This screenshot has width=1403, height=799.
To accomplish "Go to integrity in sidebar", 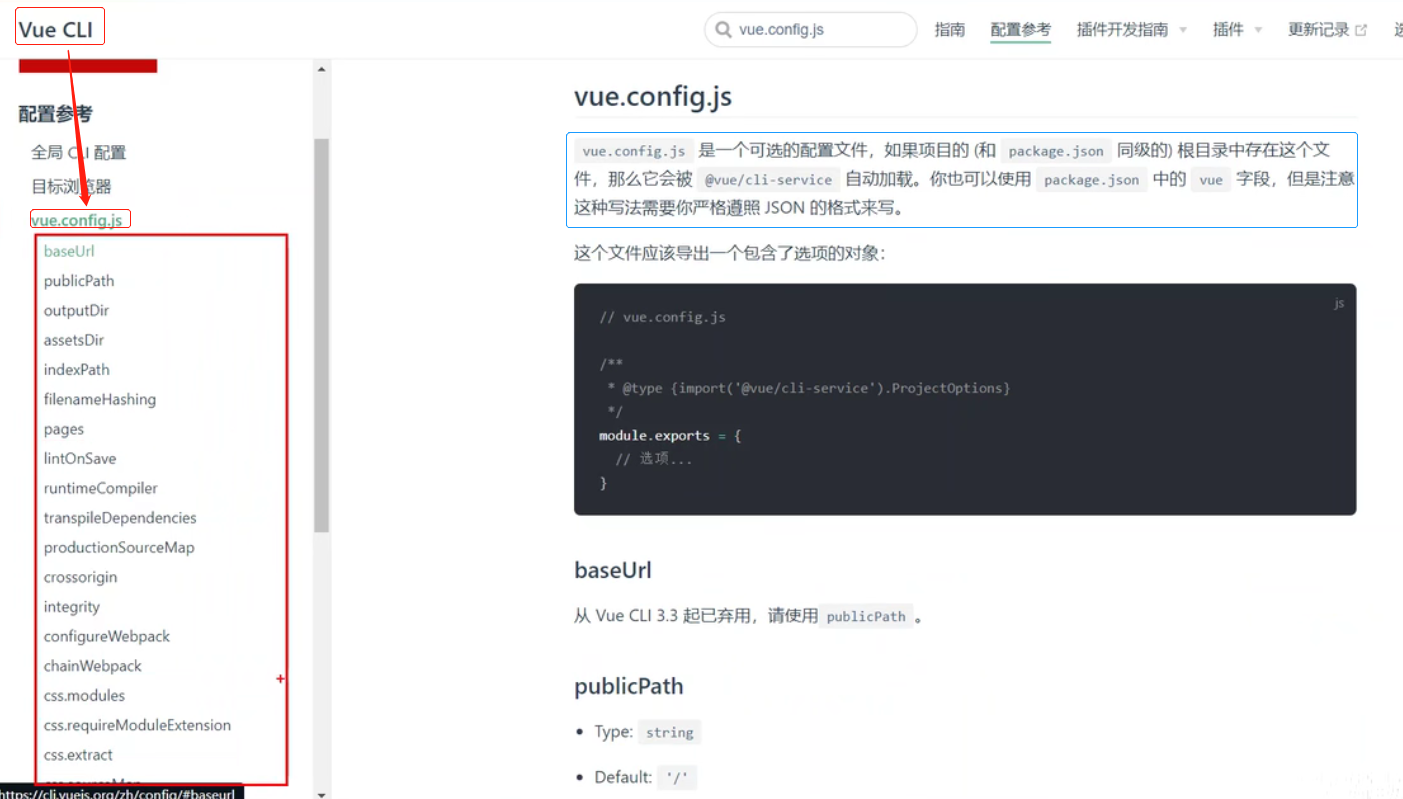I will pyautogui.click(x=72, y=607).
